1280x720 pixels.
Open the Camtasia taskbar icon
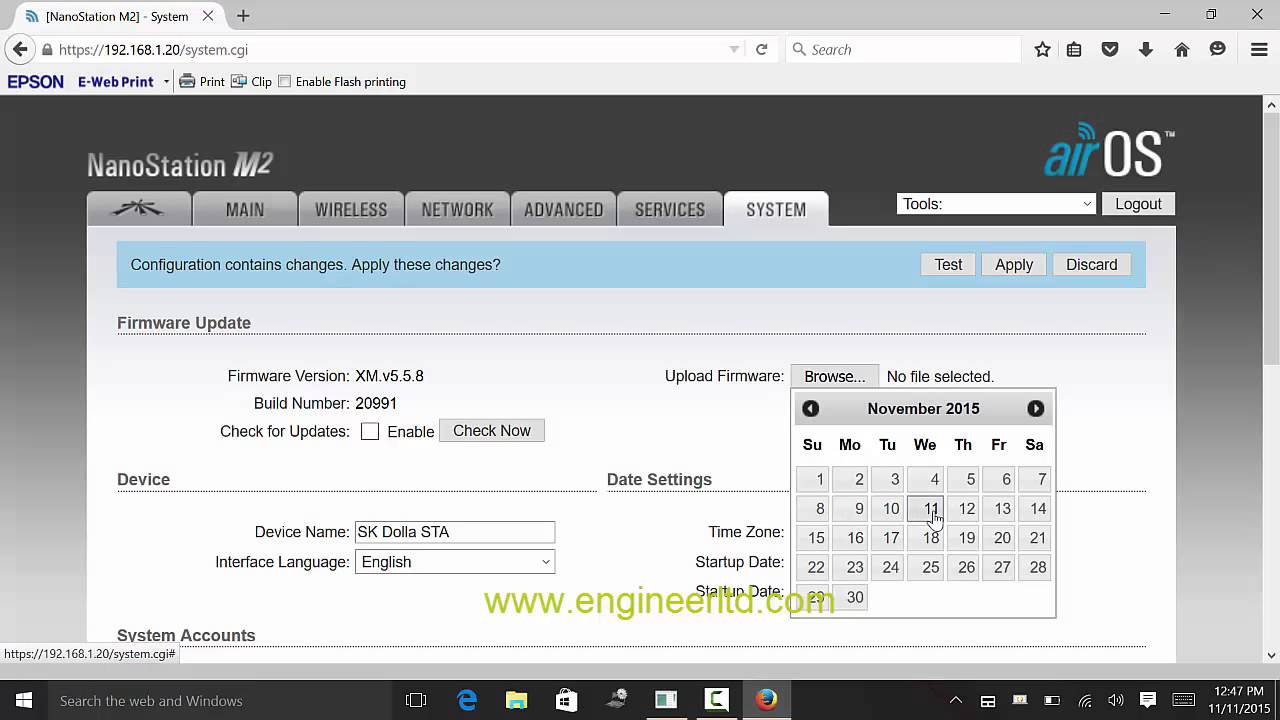[x=717, y=700]
